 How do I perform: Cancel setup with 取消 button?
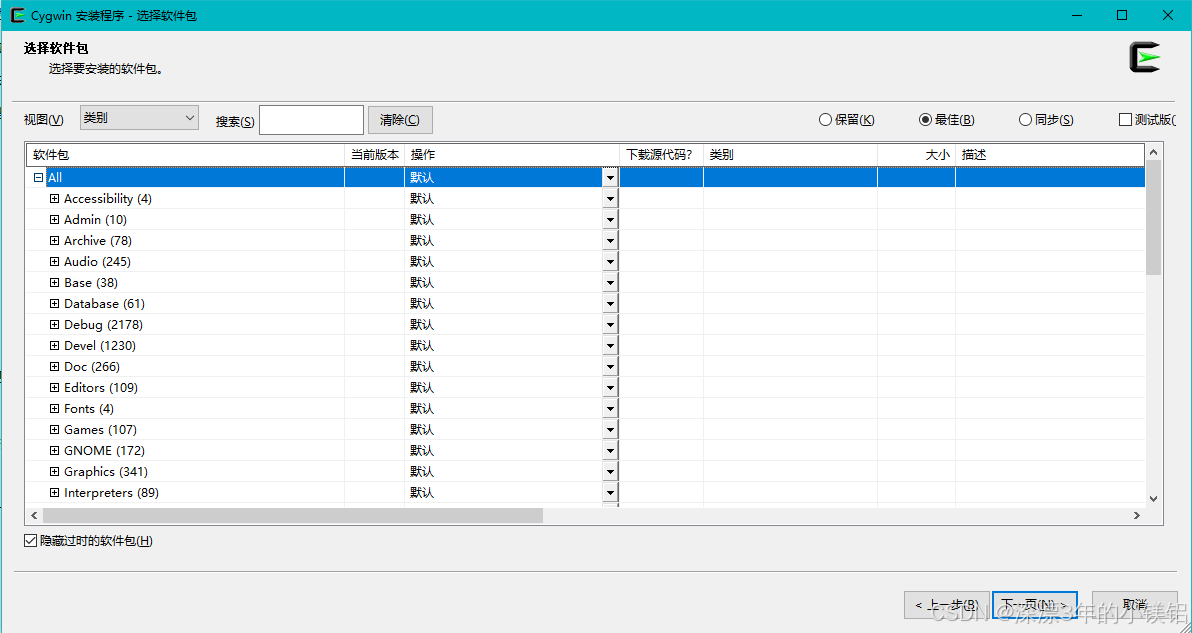[x=1134, y=605]
